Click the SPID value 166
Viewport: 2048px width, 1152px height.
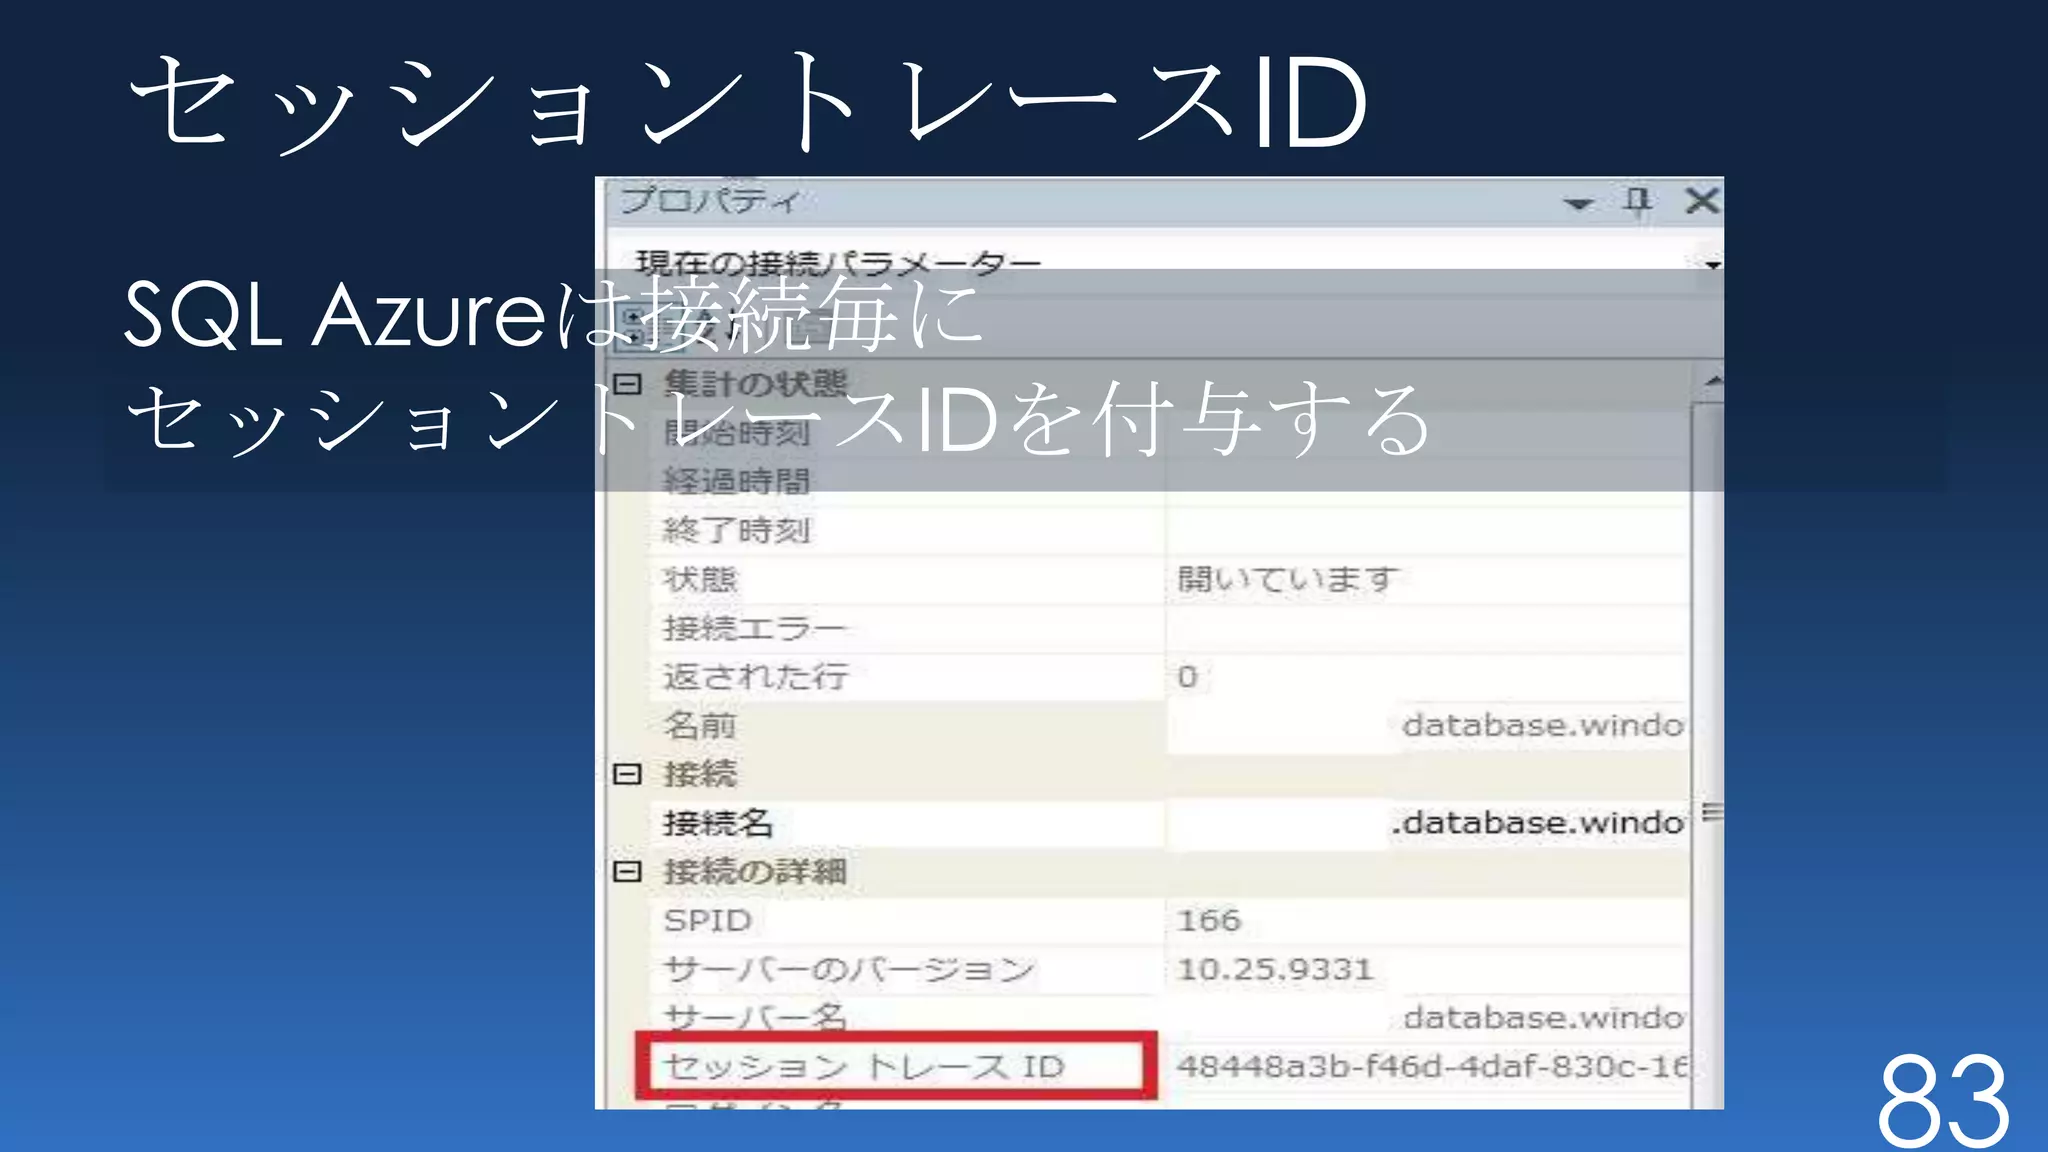click(1209, 920)
